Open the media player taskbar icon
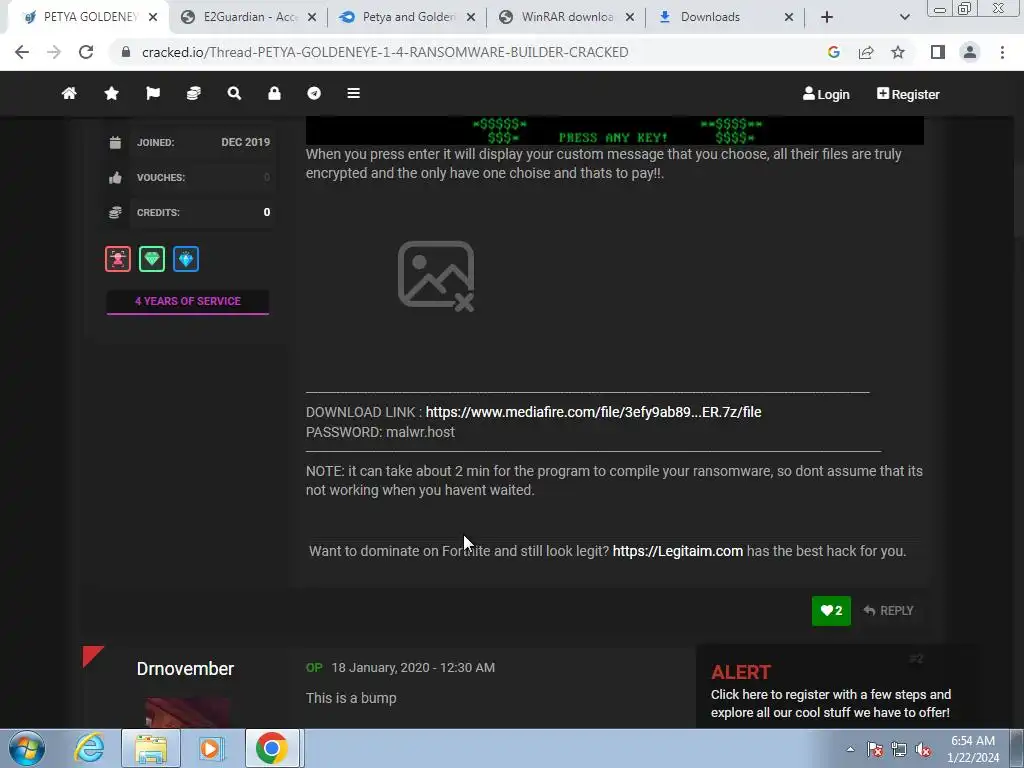The image size is (1024, 768). pyautogui.click(x=210, y=748)
